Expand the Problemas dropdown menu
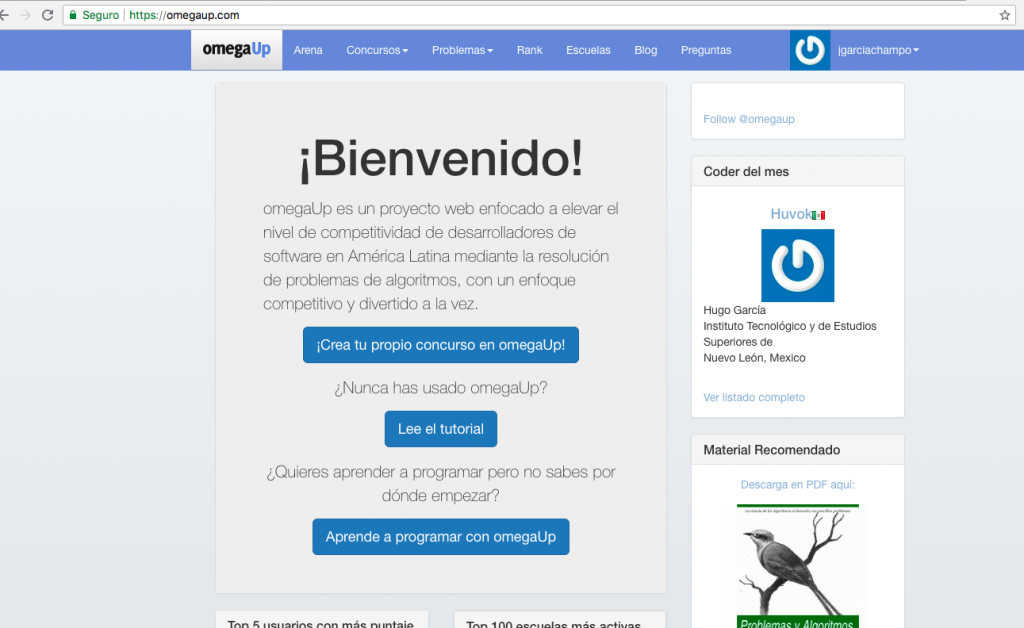 coord(462,50)
